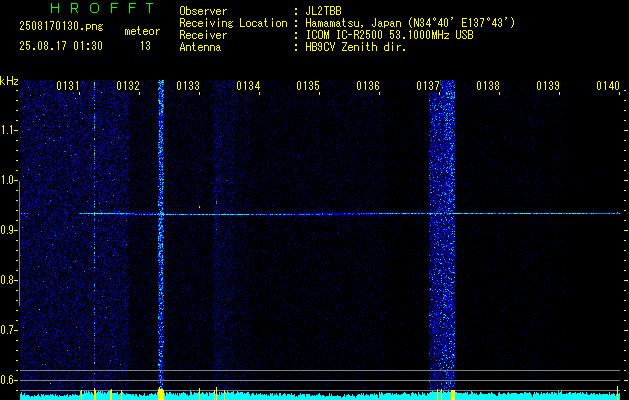Click the 0137 time marker
This screenshot has width=629, height=400.
coord(428,86)
